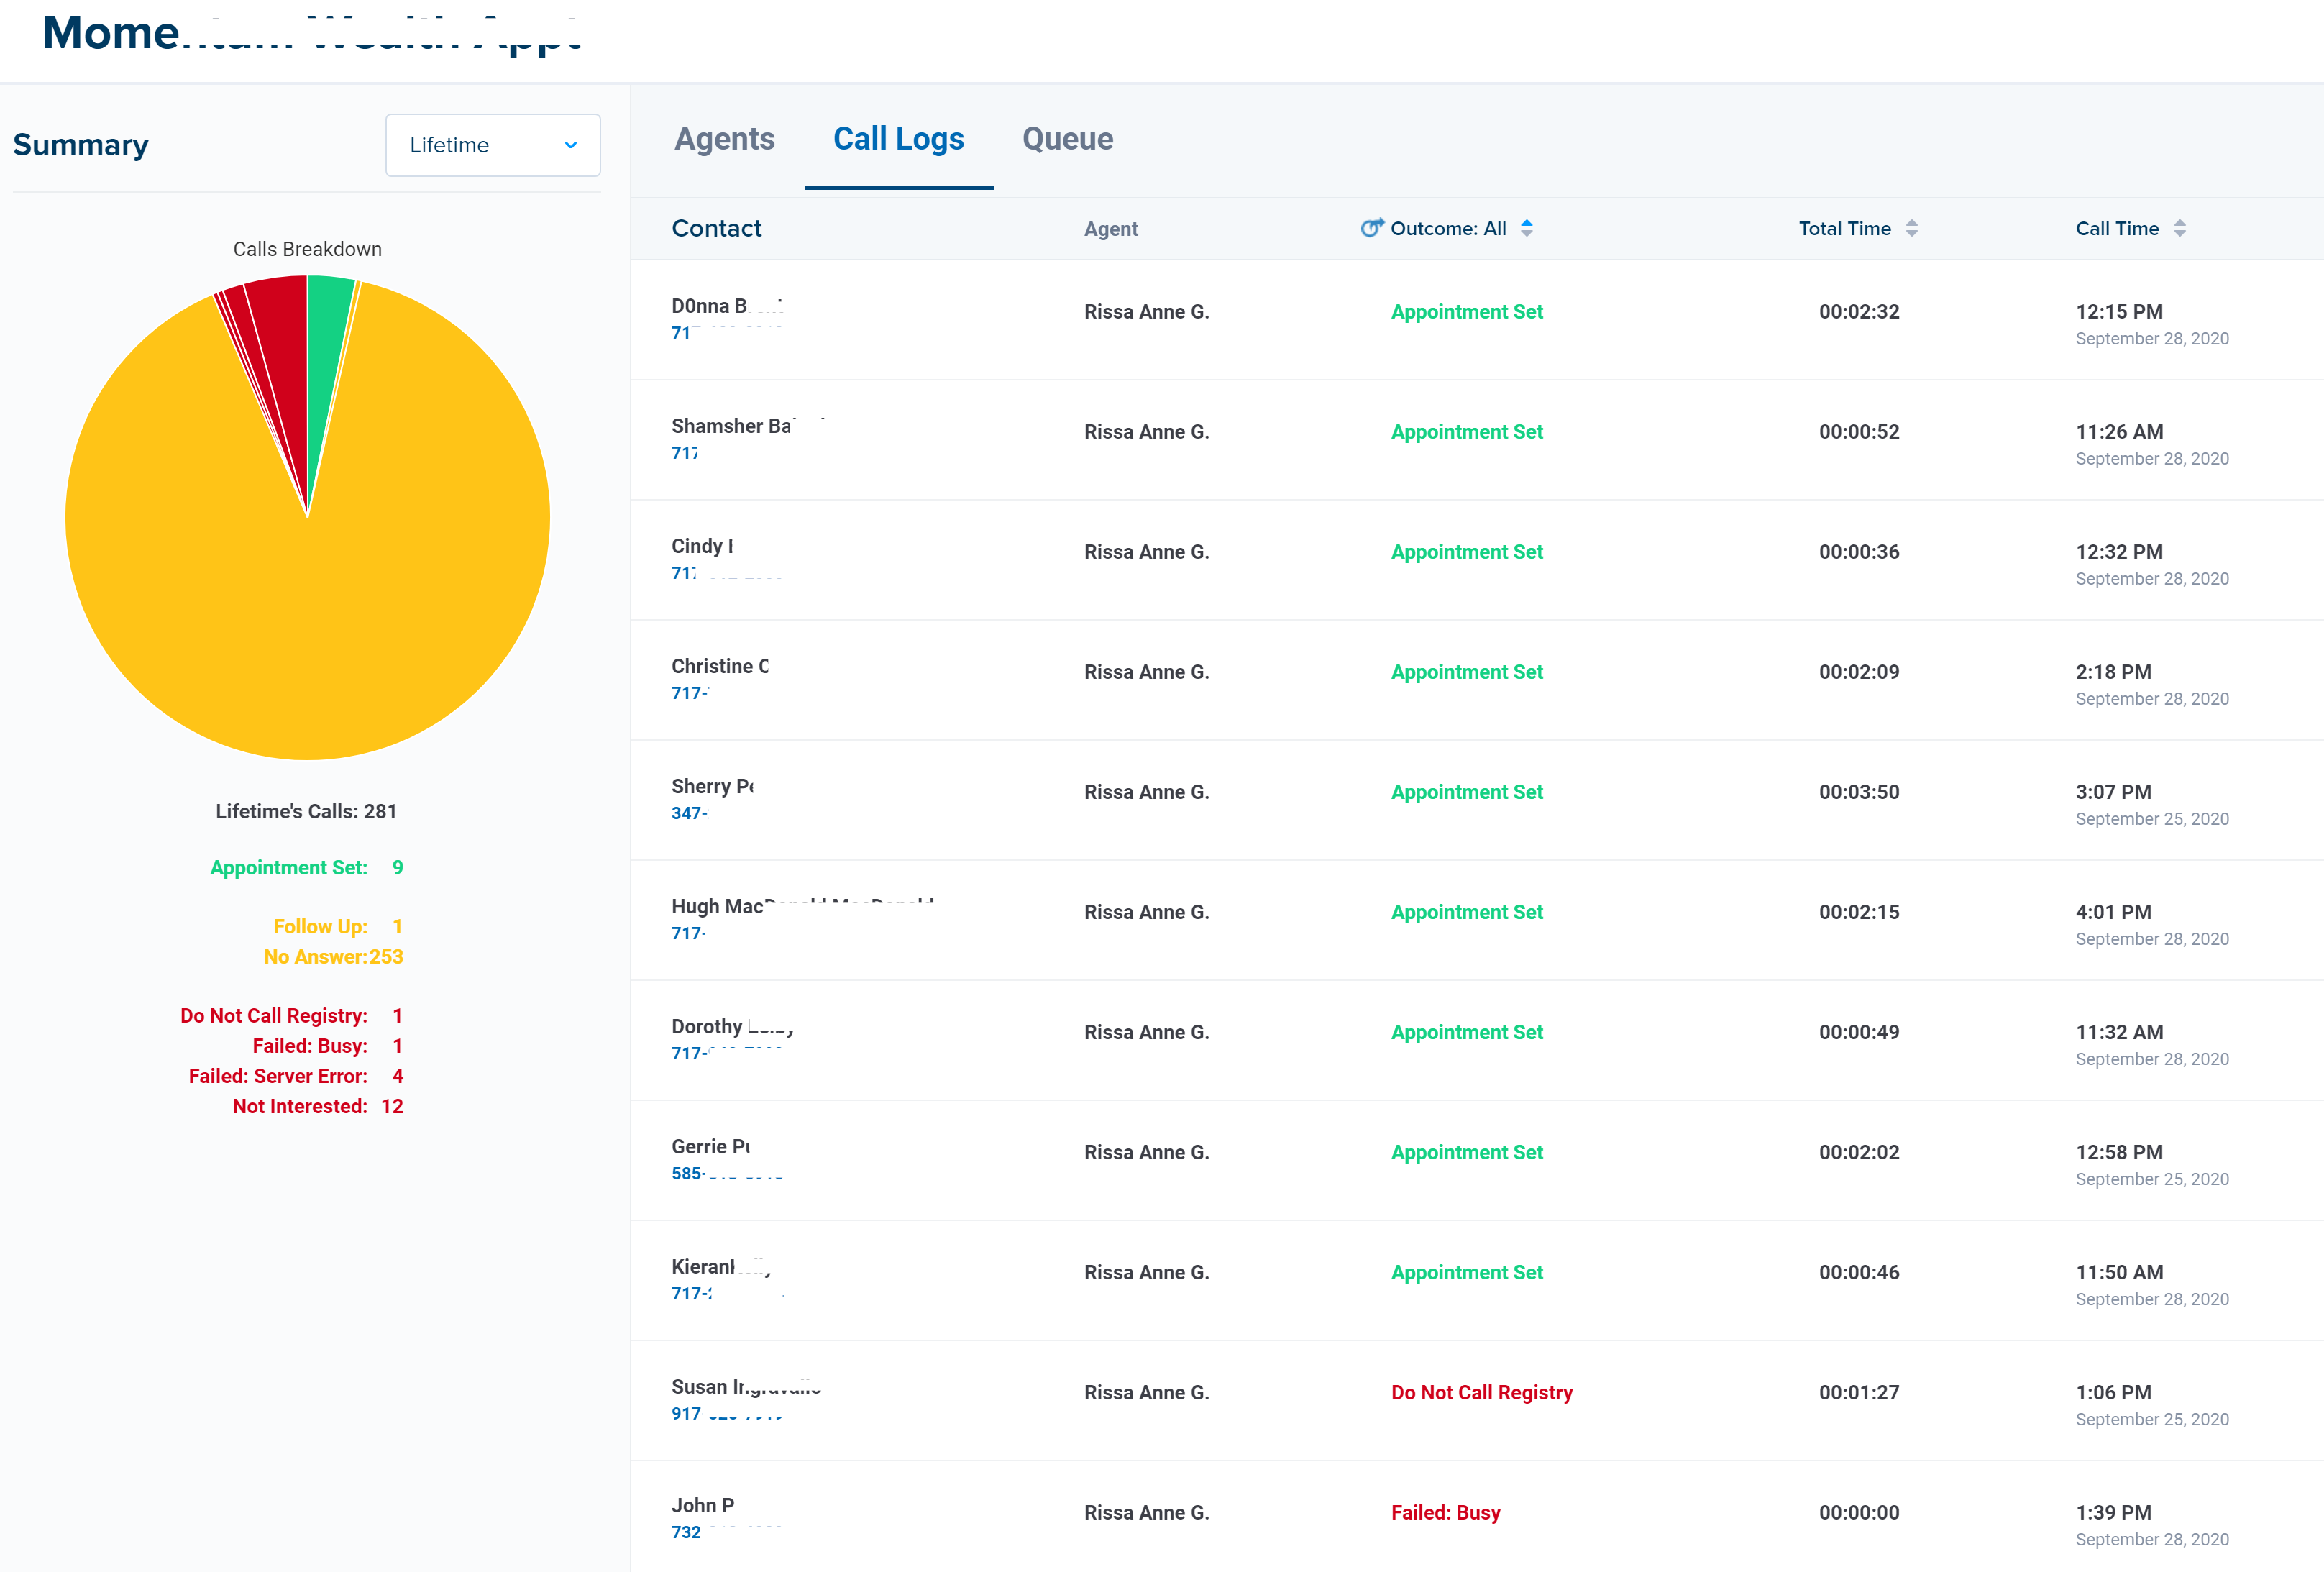Click the Outcome sort arrows icon
The height and width of the screenshot is (1572, 2324).
(1526, 228)
